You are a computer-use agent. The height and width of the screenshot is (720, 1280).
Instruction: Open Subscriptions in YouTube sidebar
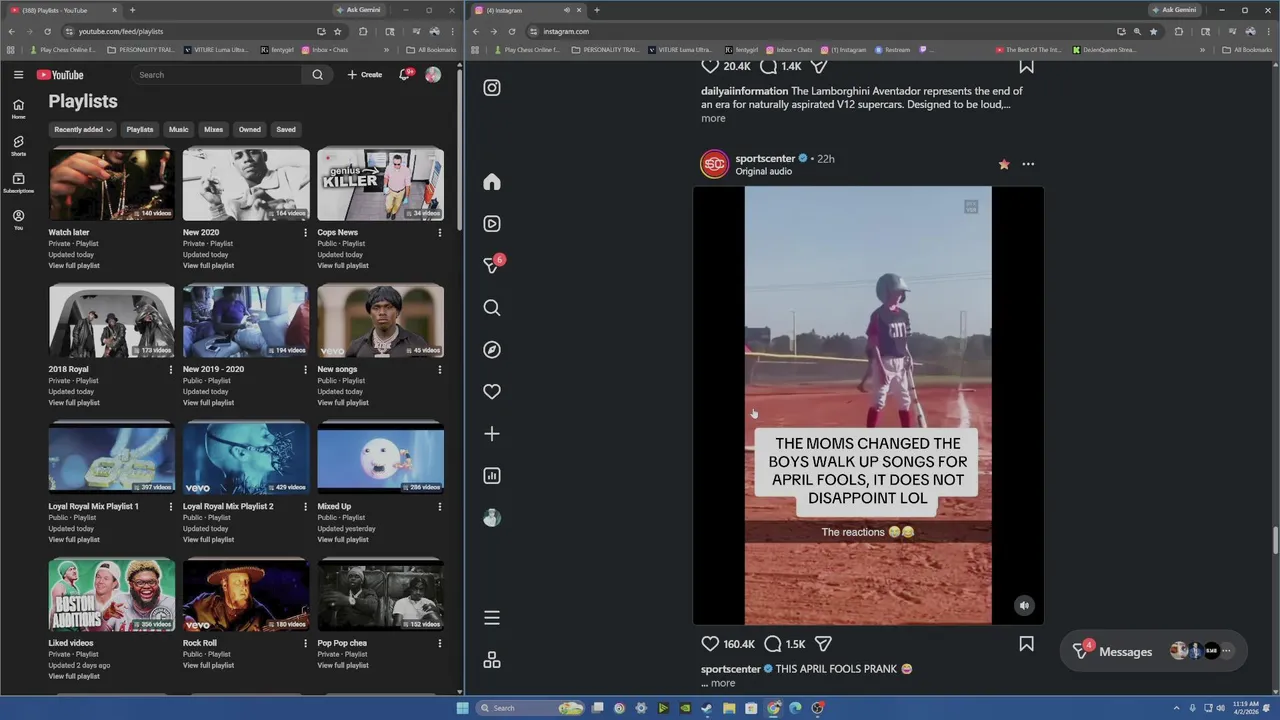coord(18,183)
